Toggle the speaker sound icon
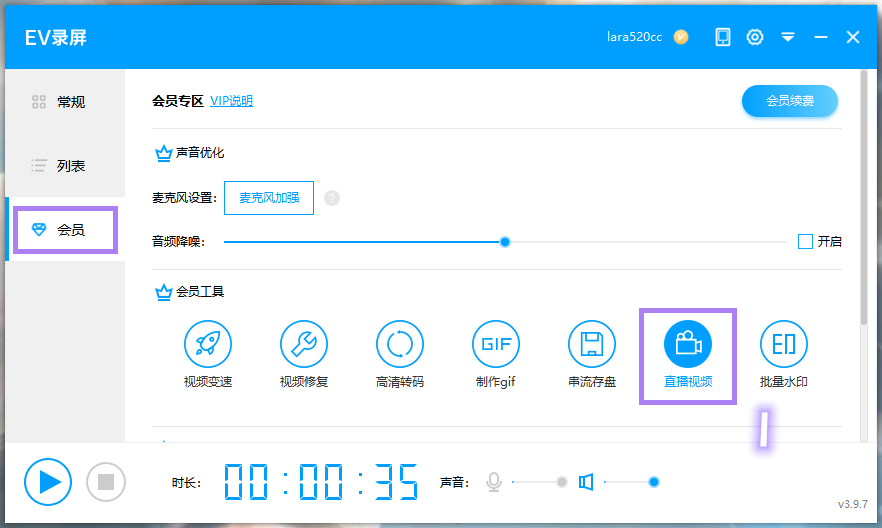882x528 pixels. pos(586,482)
